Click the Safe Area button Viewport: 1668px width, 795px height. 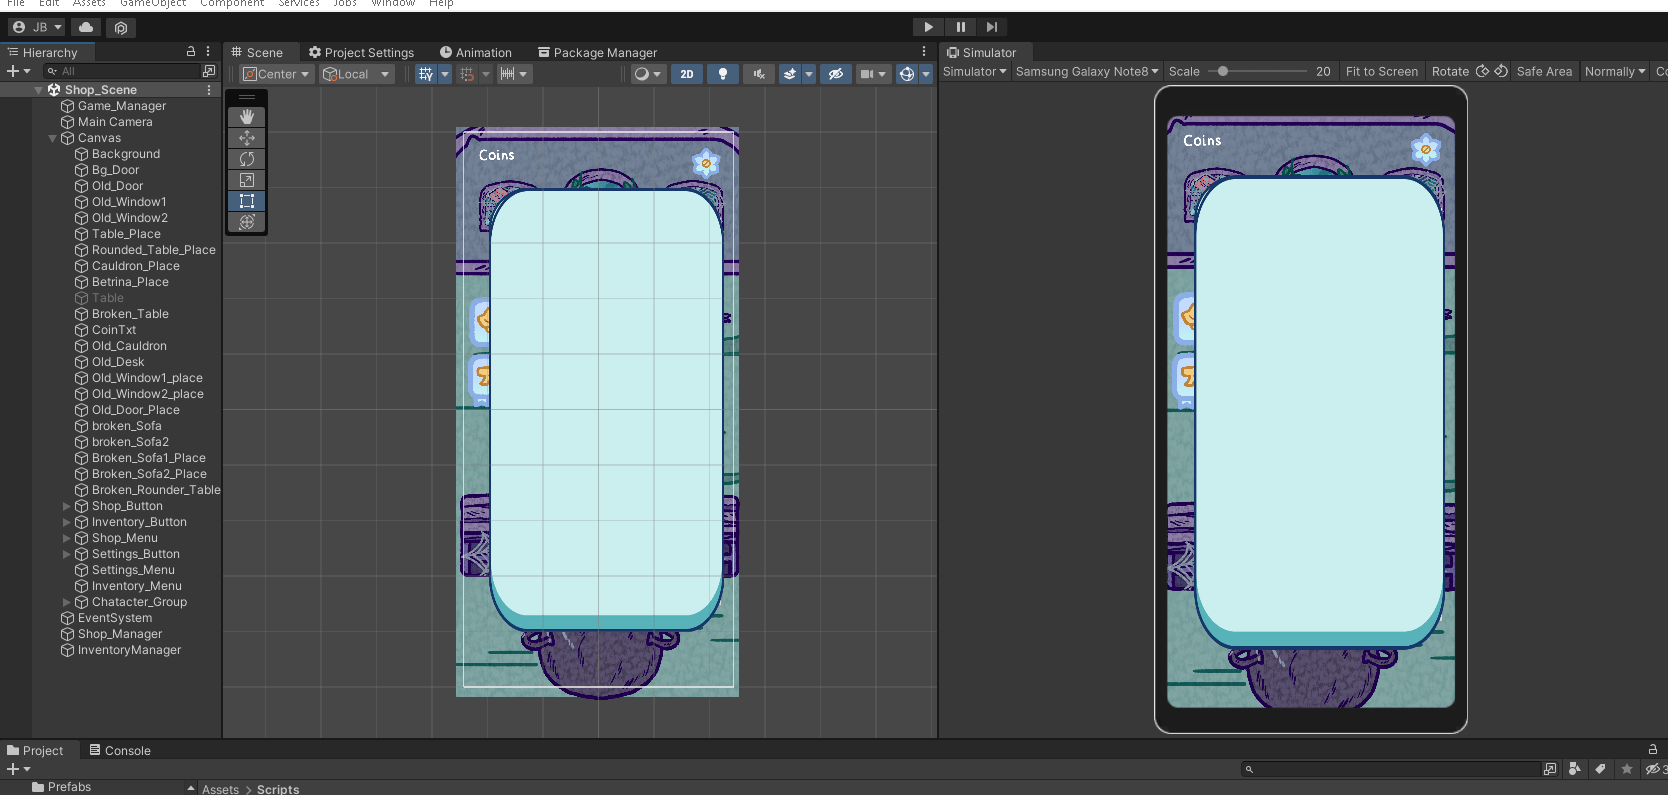tap(1544, 71)
